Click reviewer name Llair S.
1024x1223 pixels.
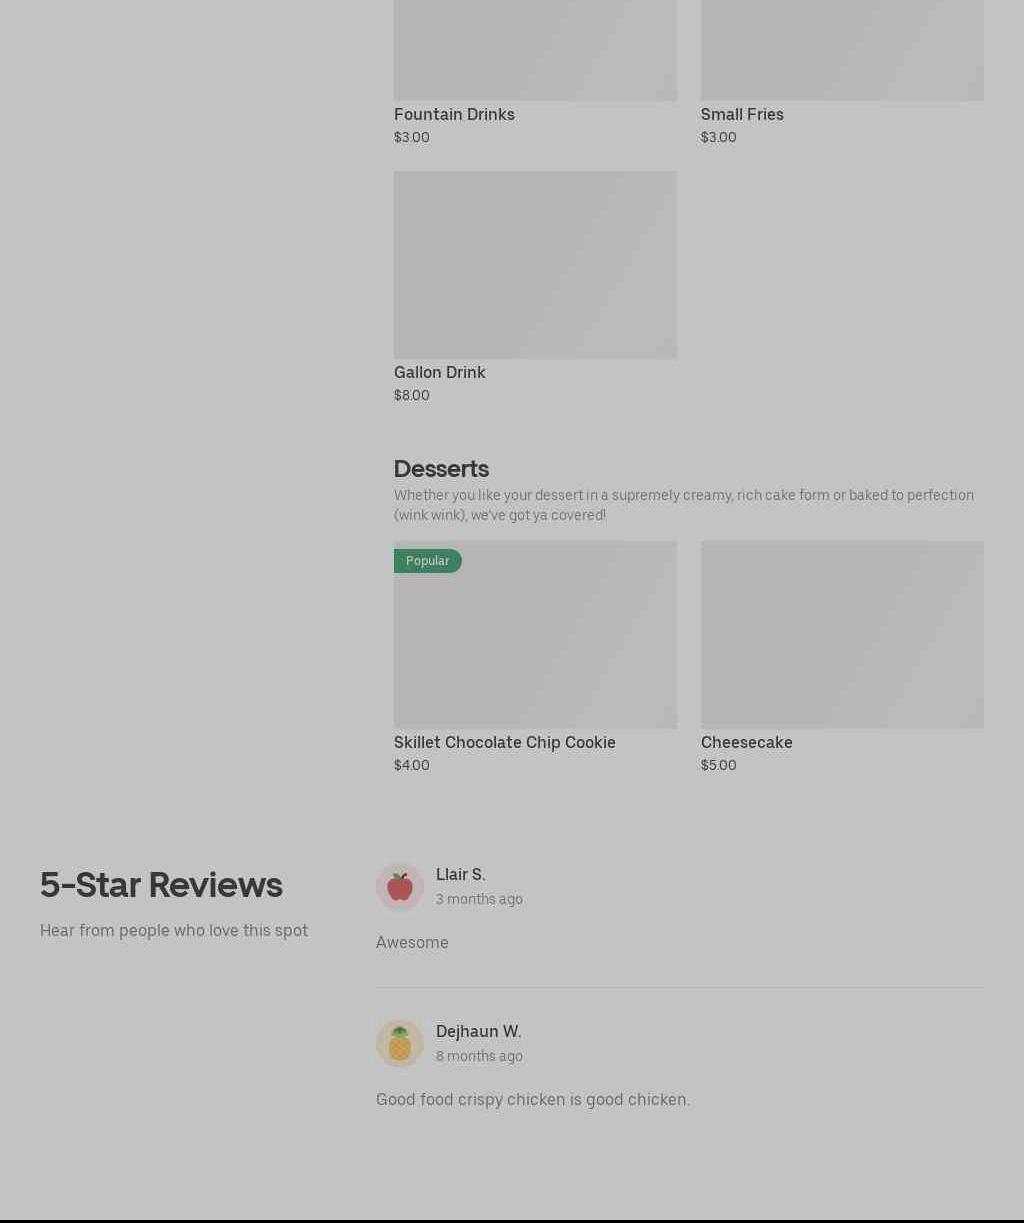[460, 874]
